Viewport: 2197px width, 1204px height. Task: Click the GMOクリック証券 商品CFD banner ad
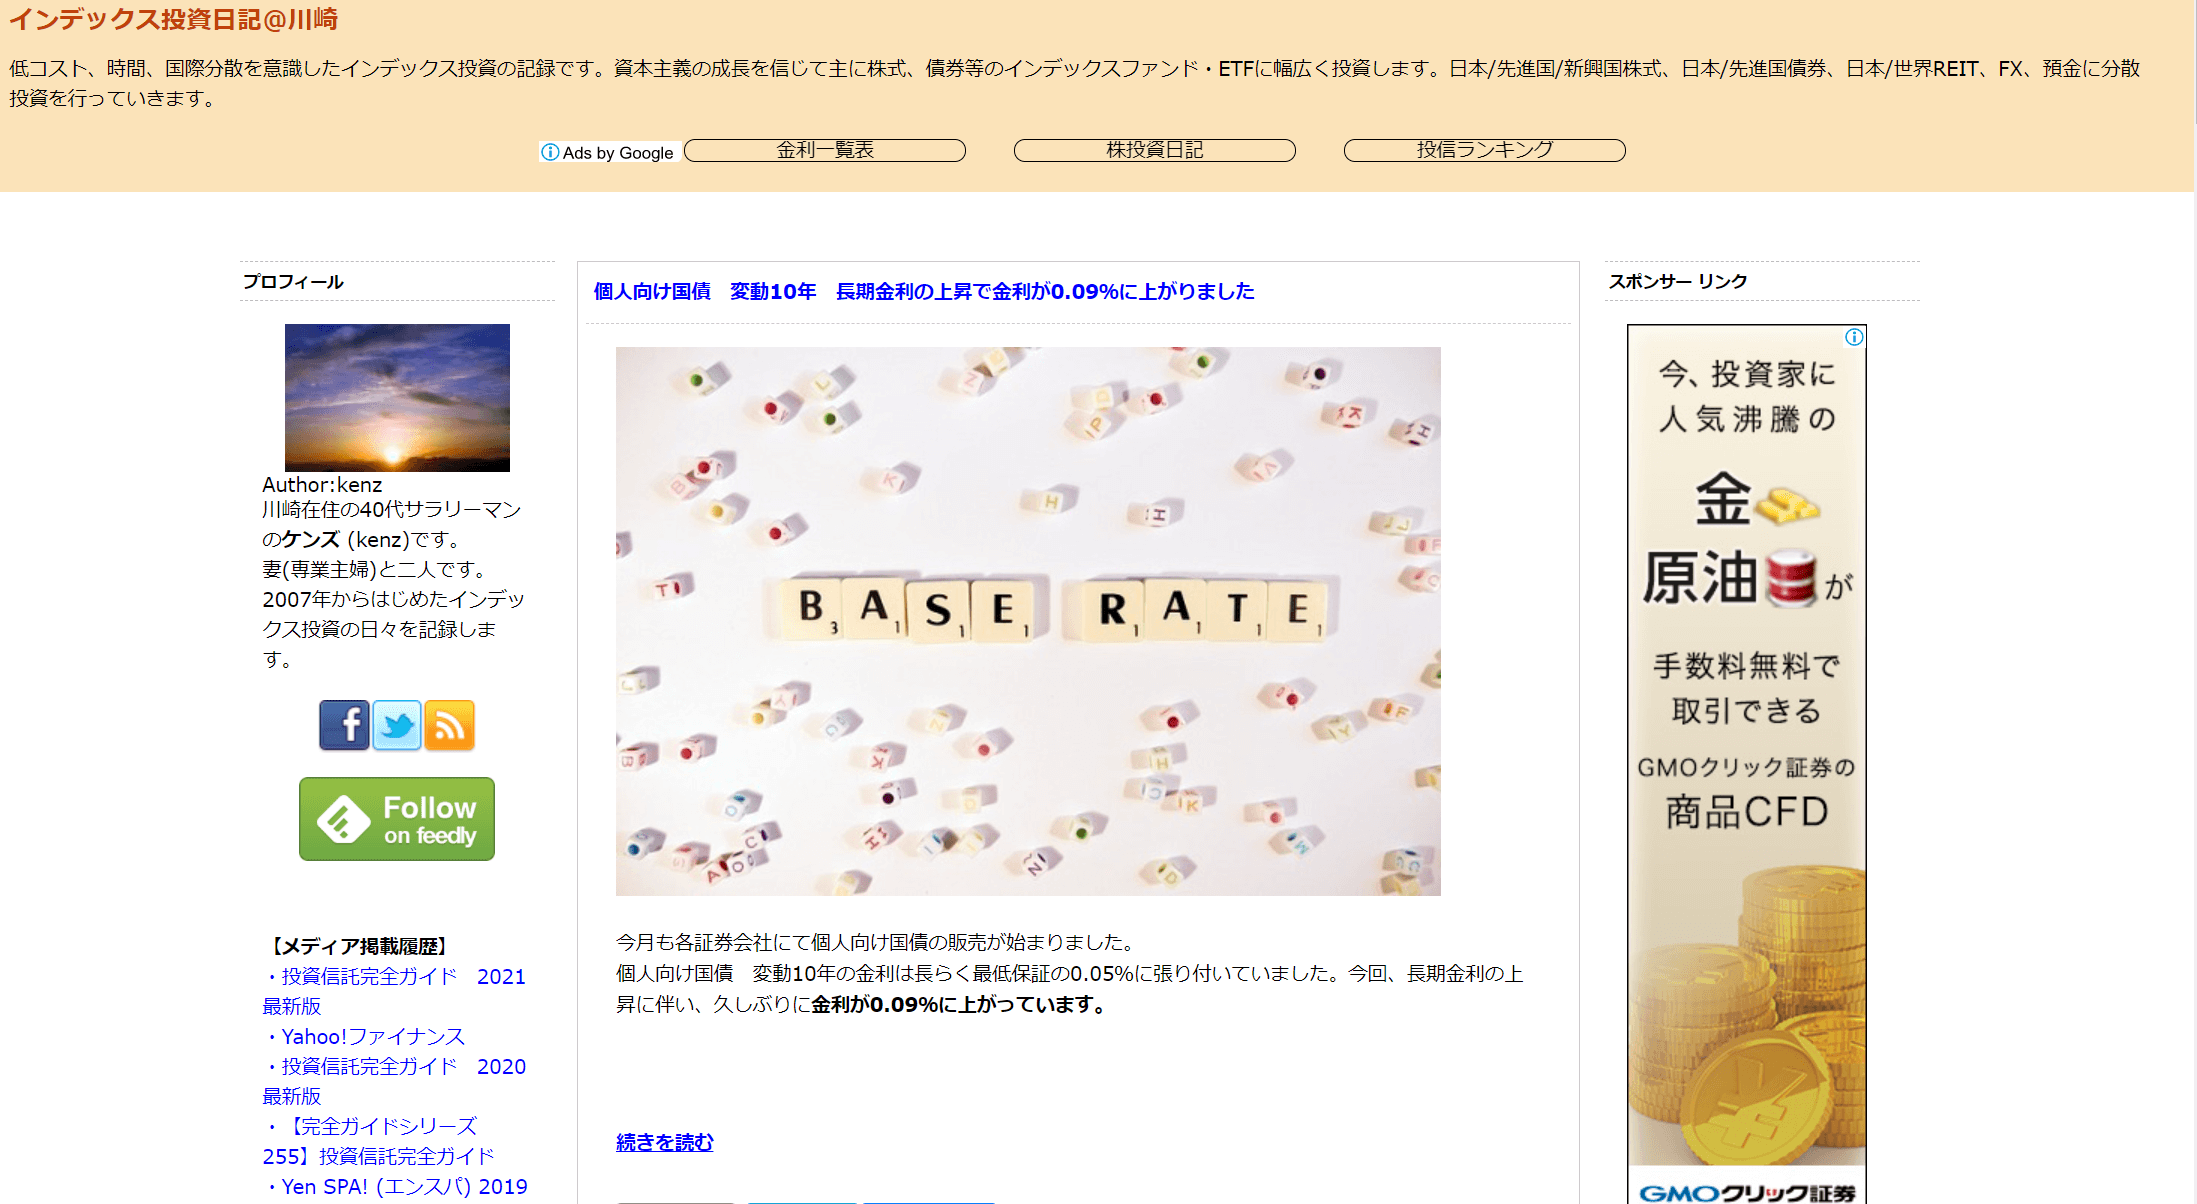(x=1746, y=760)
